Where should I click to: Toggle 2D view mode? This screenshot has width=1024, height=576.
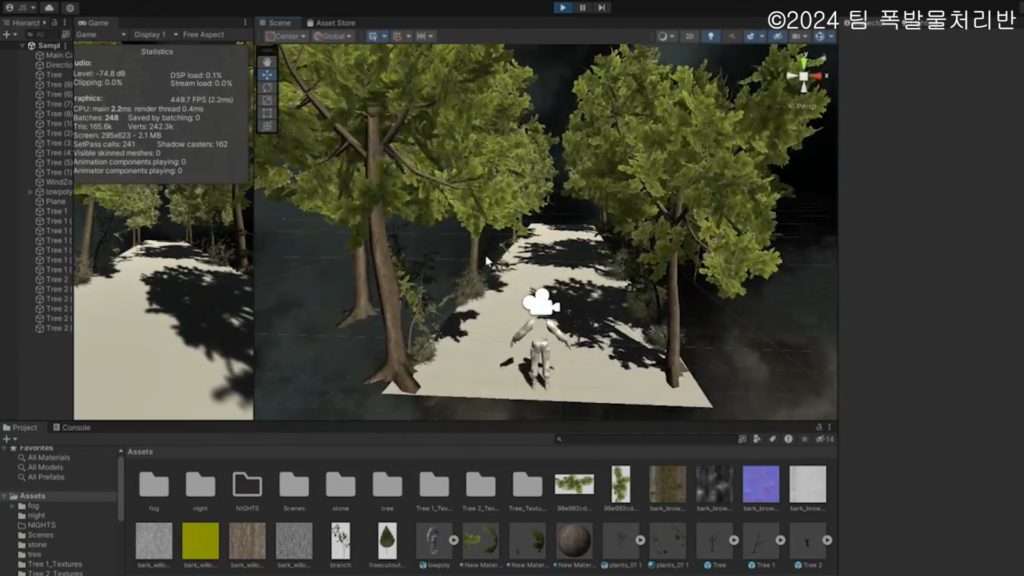point(689,36)
